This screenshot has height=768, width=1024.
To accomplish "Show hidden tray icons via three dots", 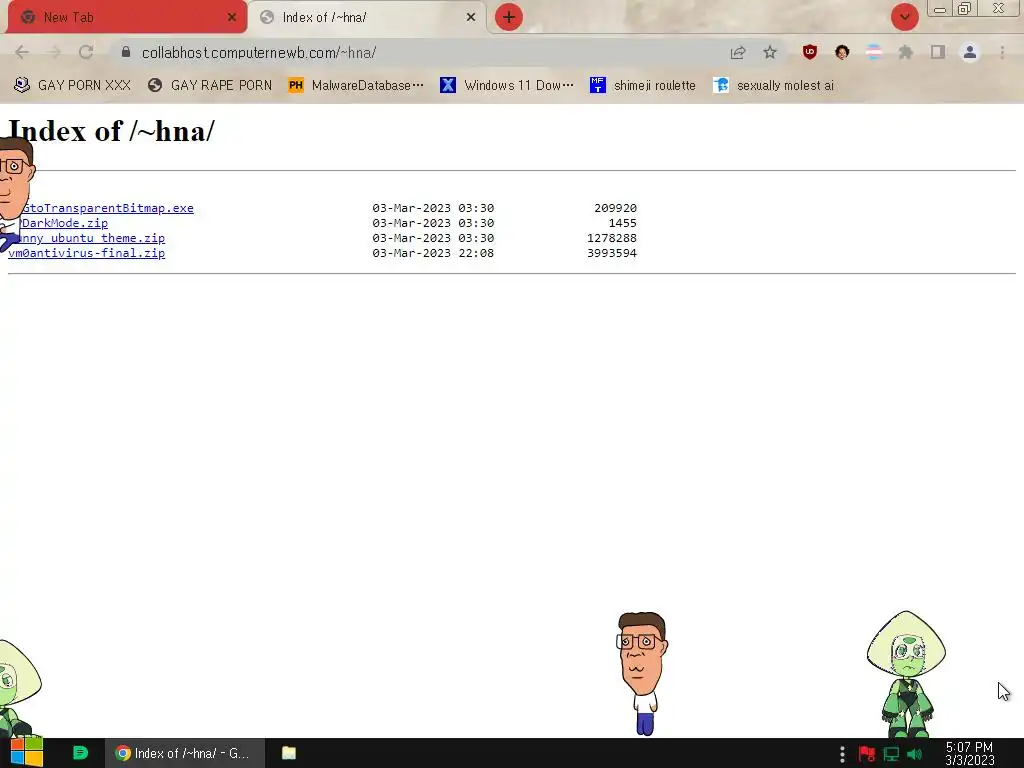I will pos(842,754).
